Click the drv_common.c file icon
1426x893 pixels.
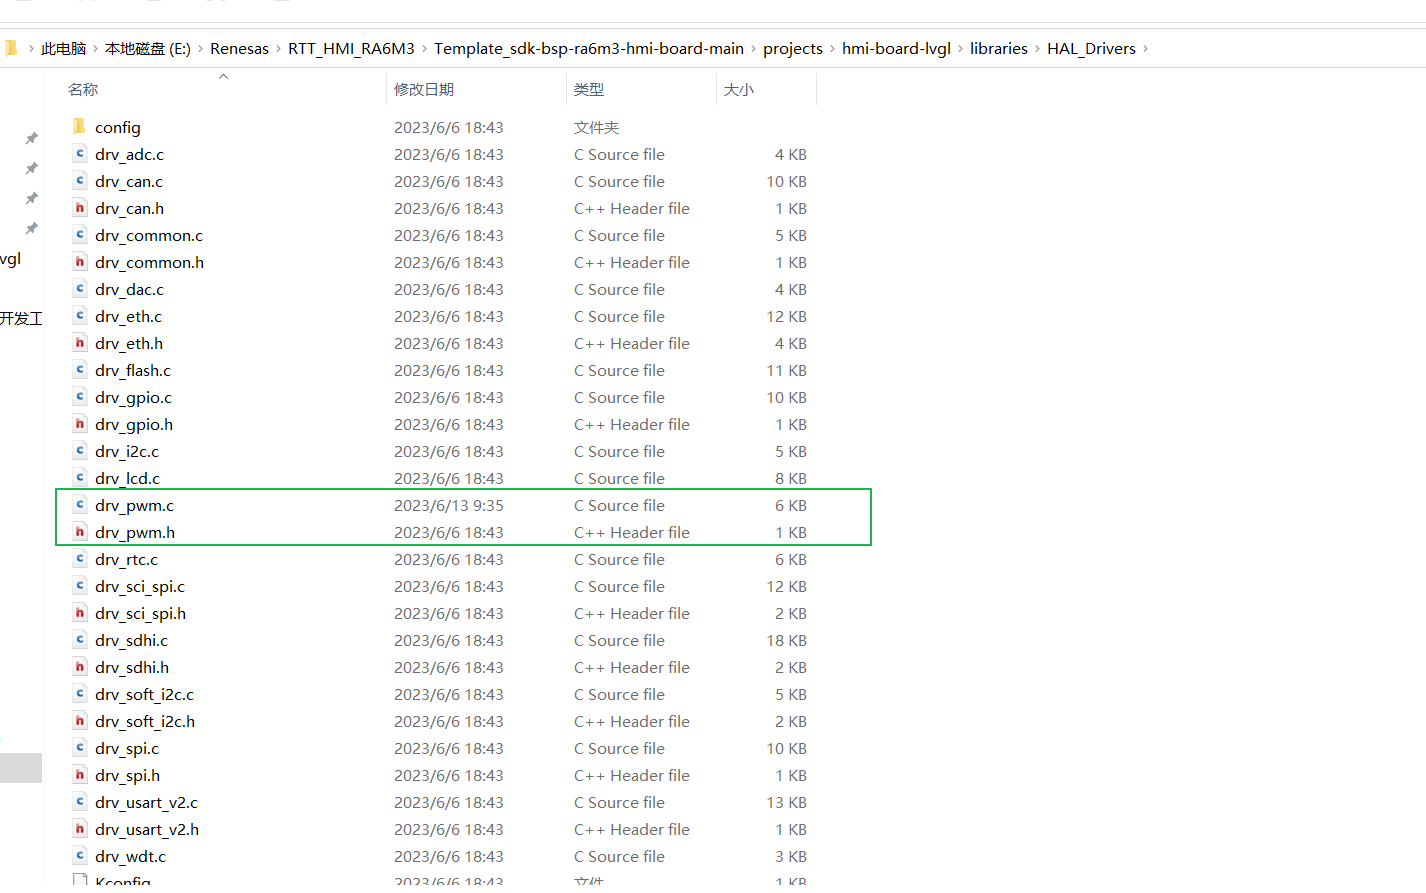[x=80, y=234]
